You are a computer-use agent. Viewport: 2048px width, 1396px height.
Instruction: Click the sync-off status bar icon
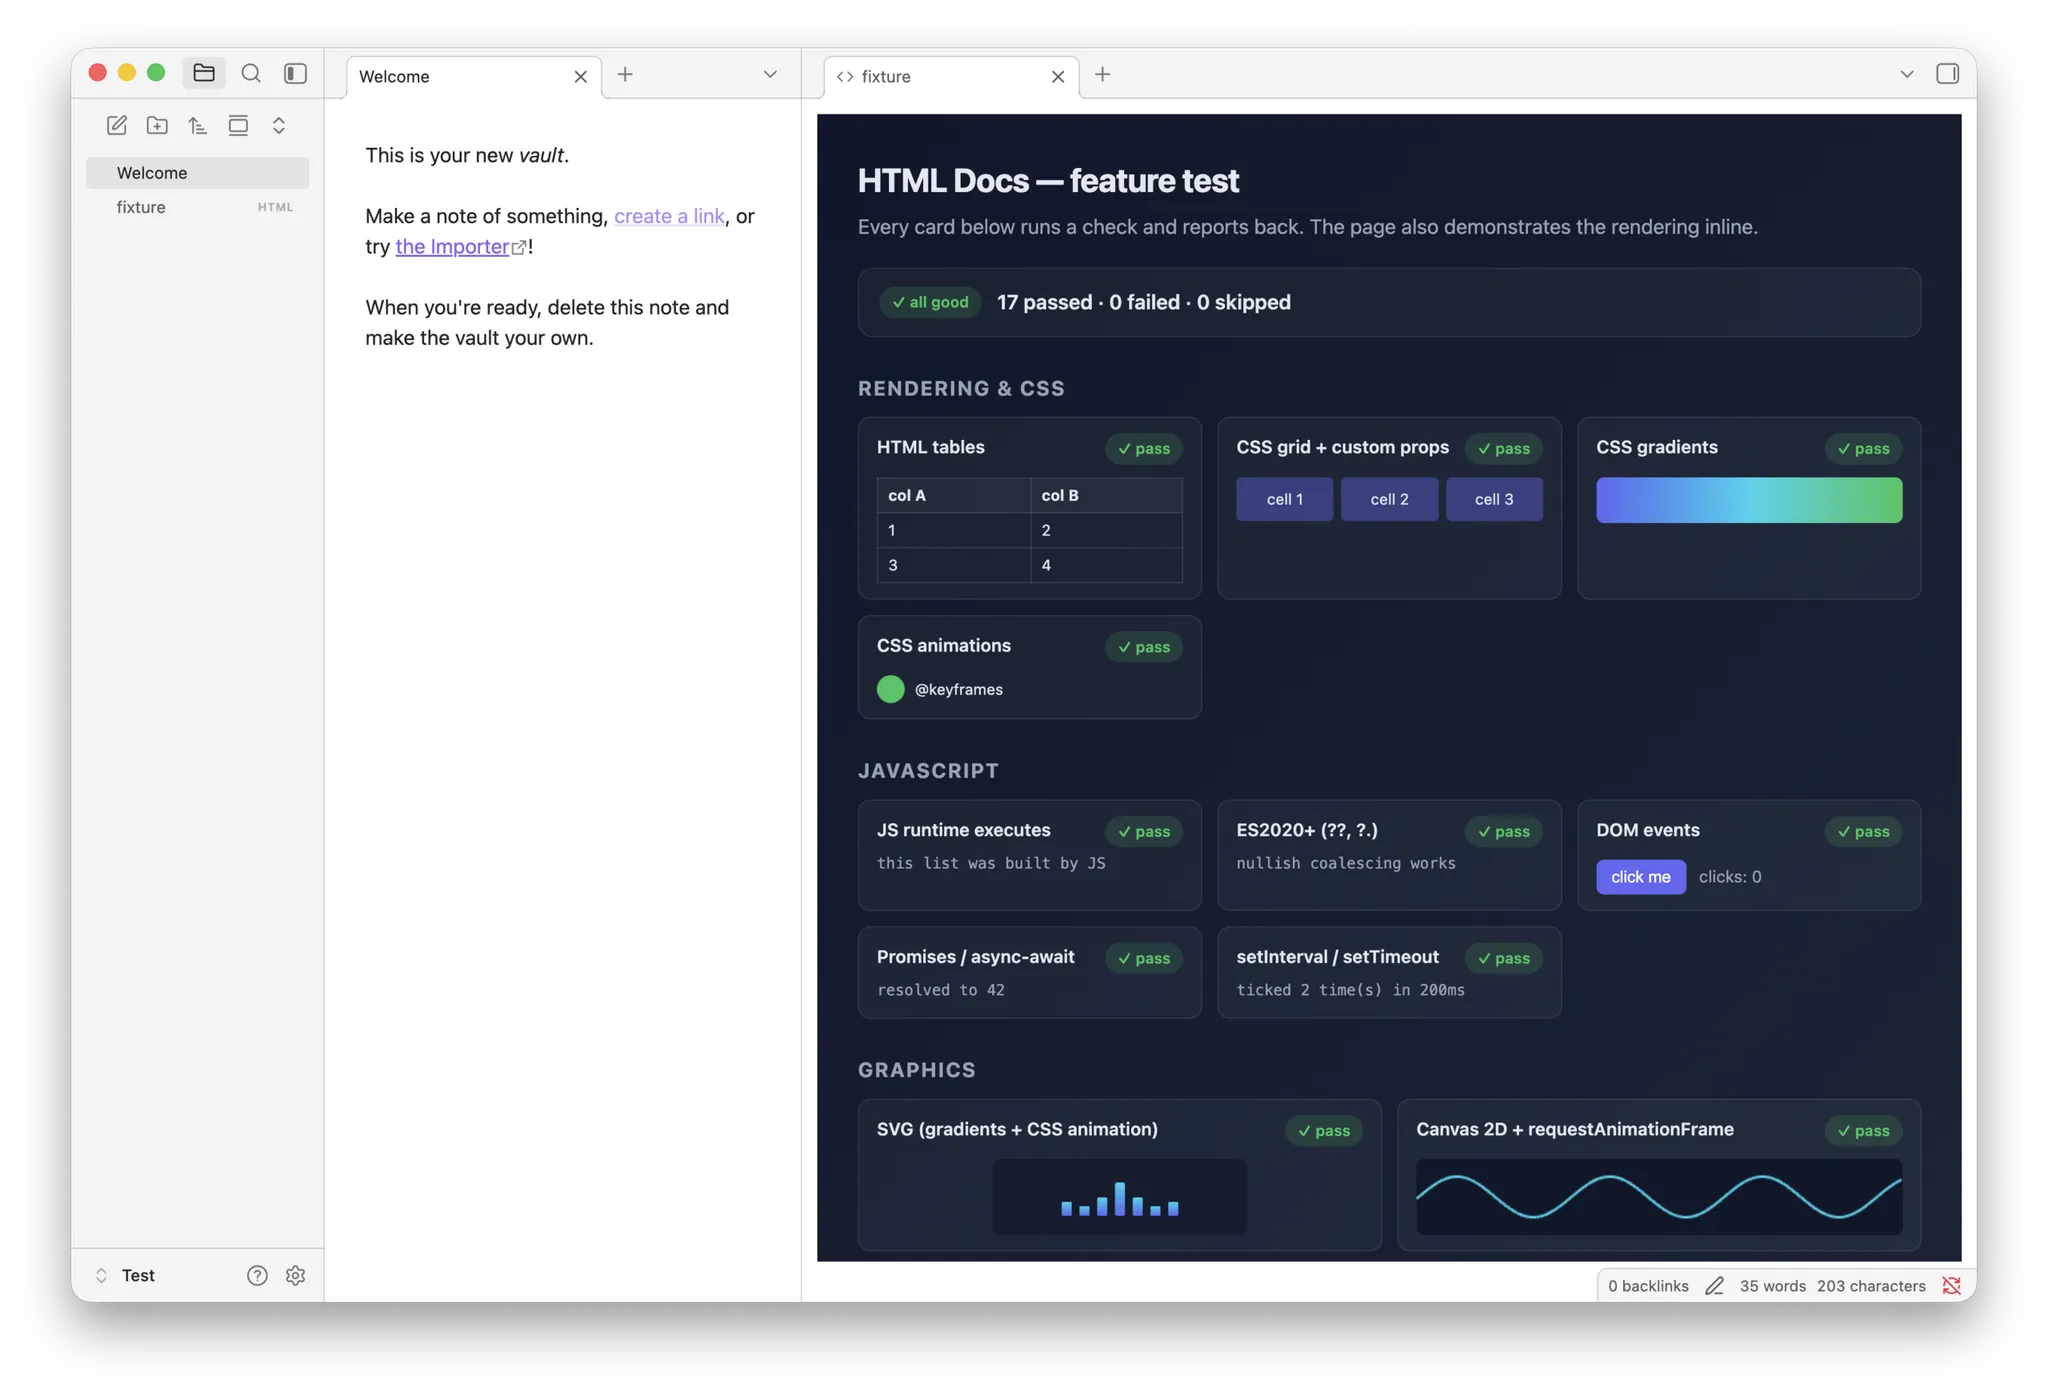point(1951,1286)
